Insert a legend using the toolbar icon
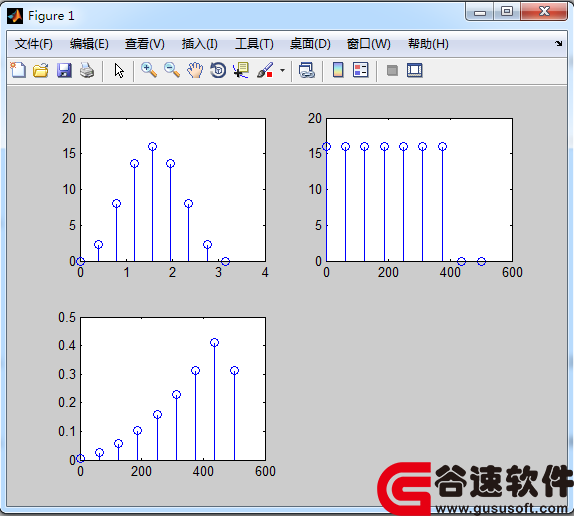This screenshot has width=574, height=516. (x=361, y=70)
